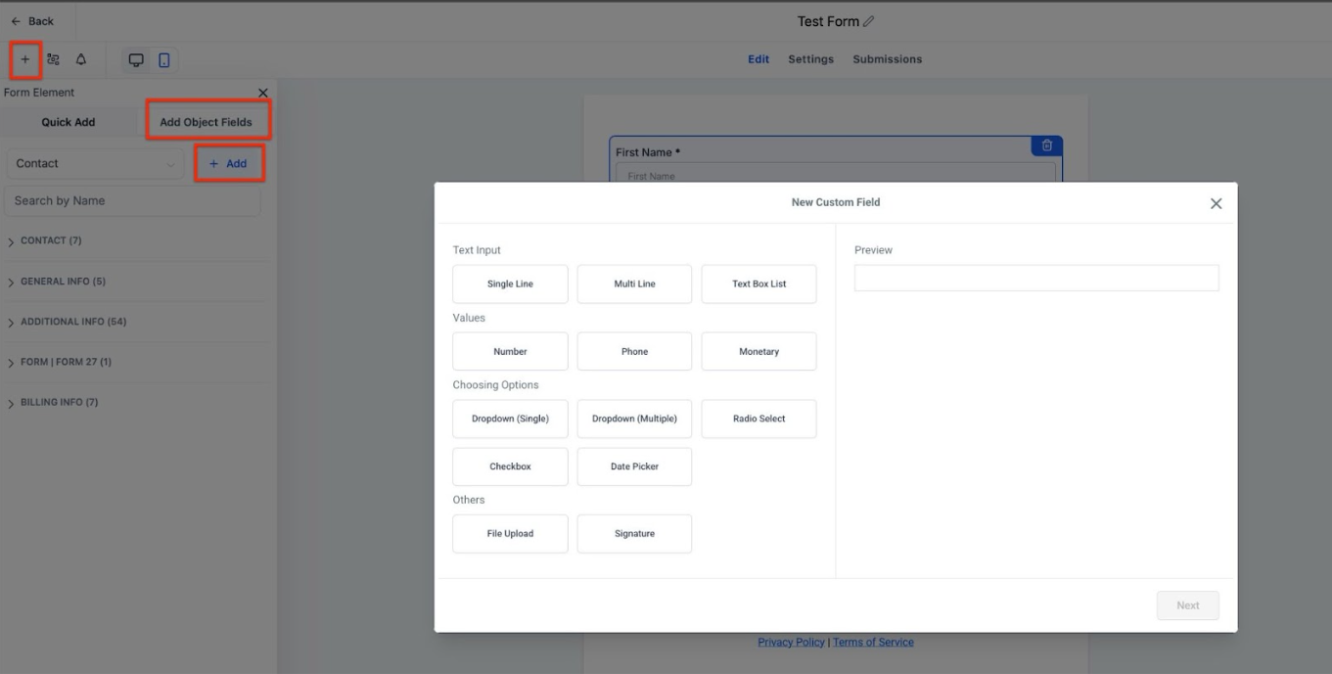Close the Form Element panel
Screen dimensions: 1332x674
tap(263, 93)
